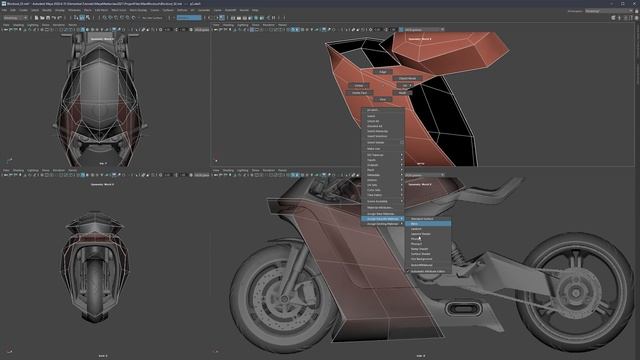
Task: Choose Ramp Shader material
Action: tap(428, 249)
